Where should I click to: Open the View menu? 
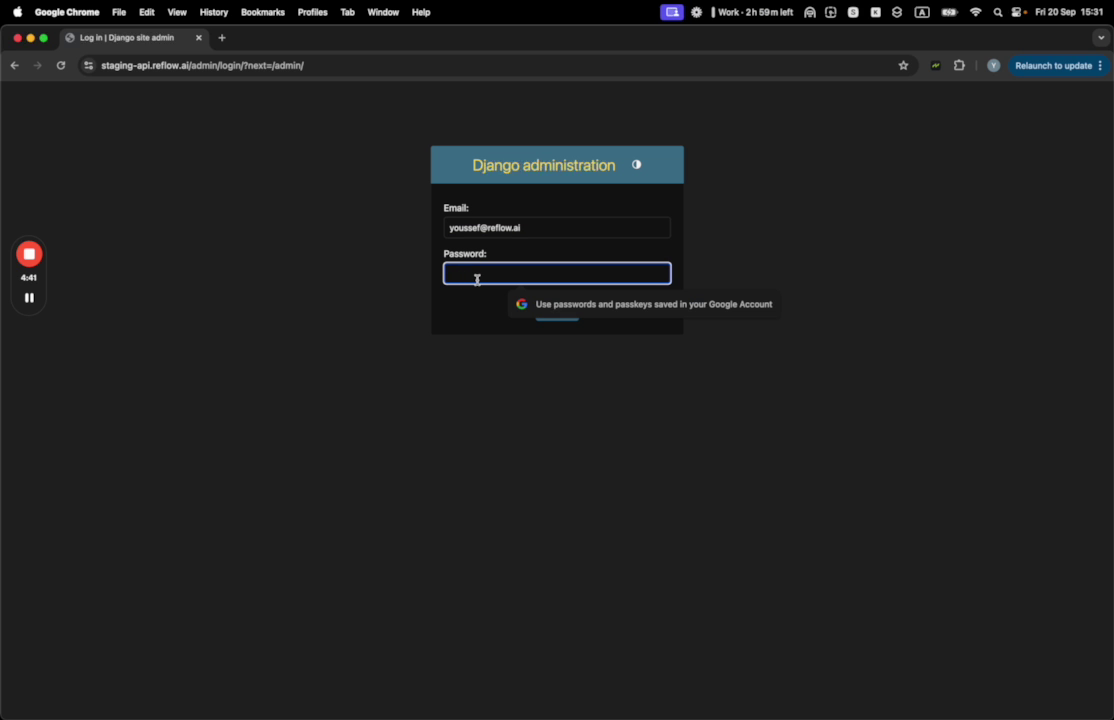(177, 12)
